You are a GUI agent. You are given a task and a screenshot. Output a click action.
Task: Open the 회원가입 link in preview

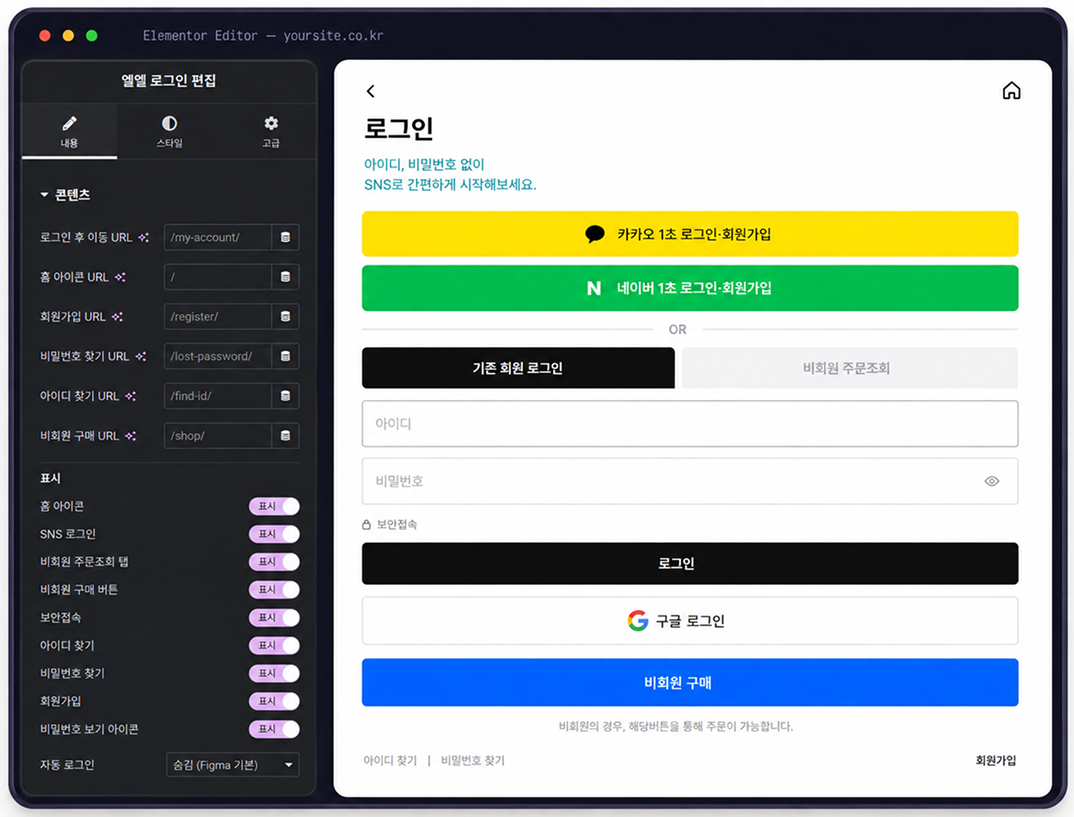coord(996,761)
